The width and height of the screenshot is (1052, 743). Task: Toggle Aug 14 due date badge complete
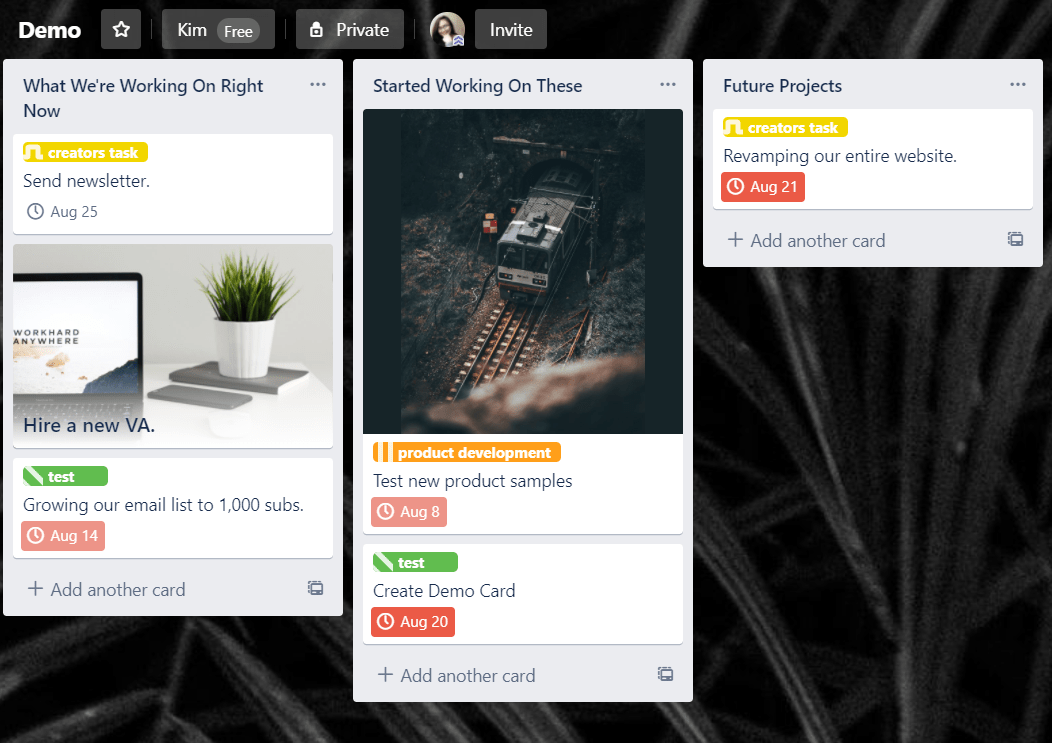click(x=63, y=536)
